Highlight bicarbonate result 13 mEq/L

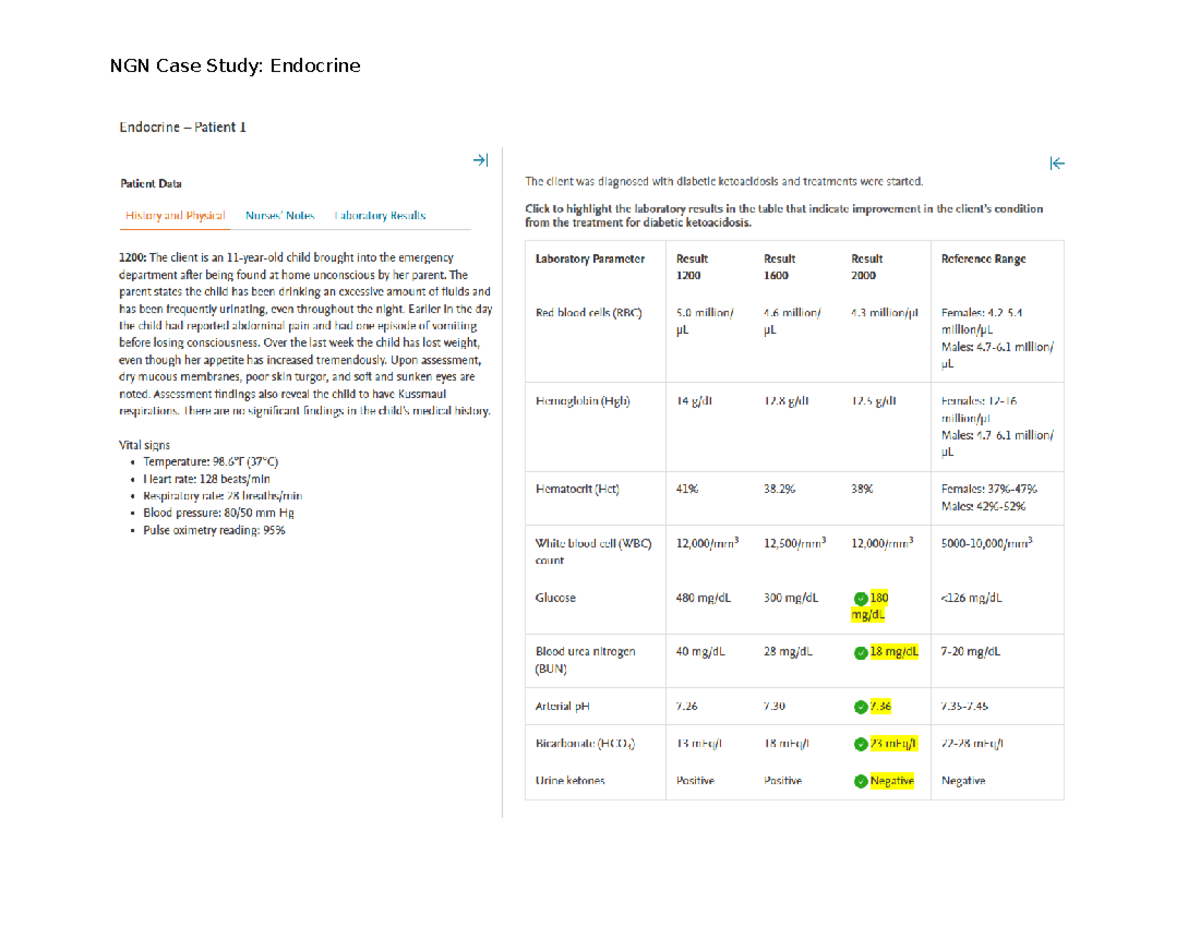point(701,744)
